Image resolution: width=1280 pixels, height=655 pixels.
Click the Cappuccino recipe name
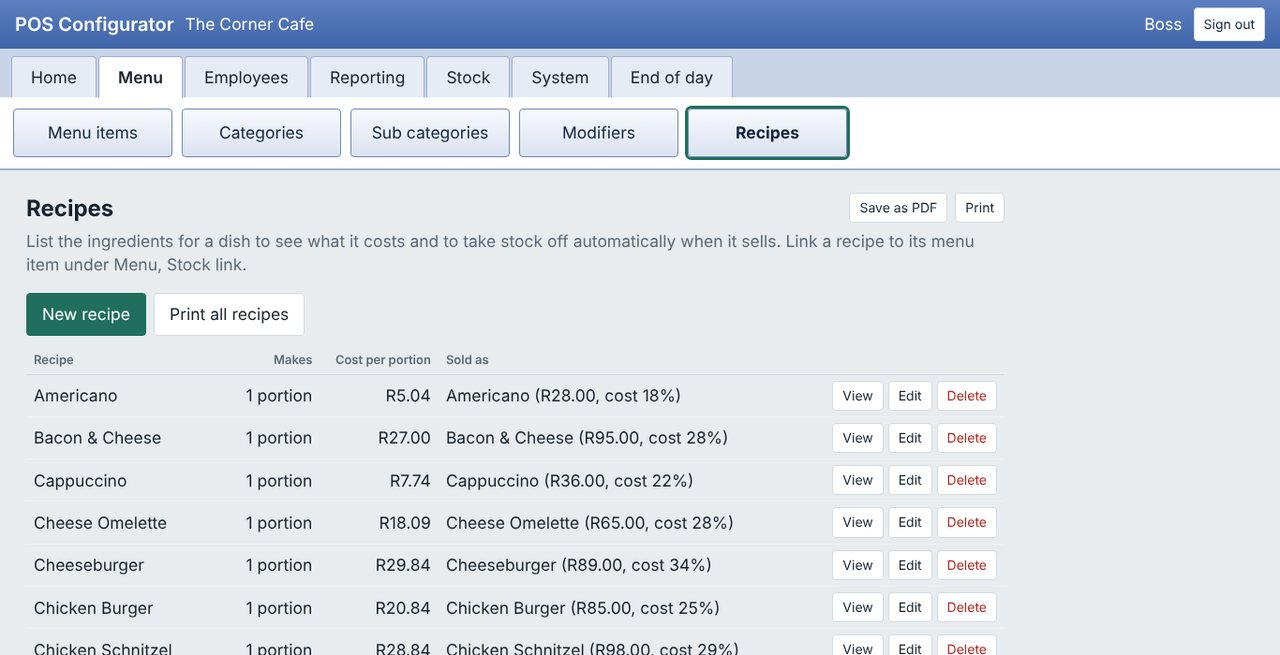(x=80, y=481)
